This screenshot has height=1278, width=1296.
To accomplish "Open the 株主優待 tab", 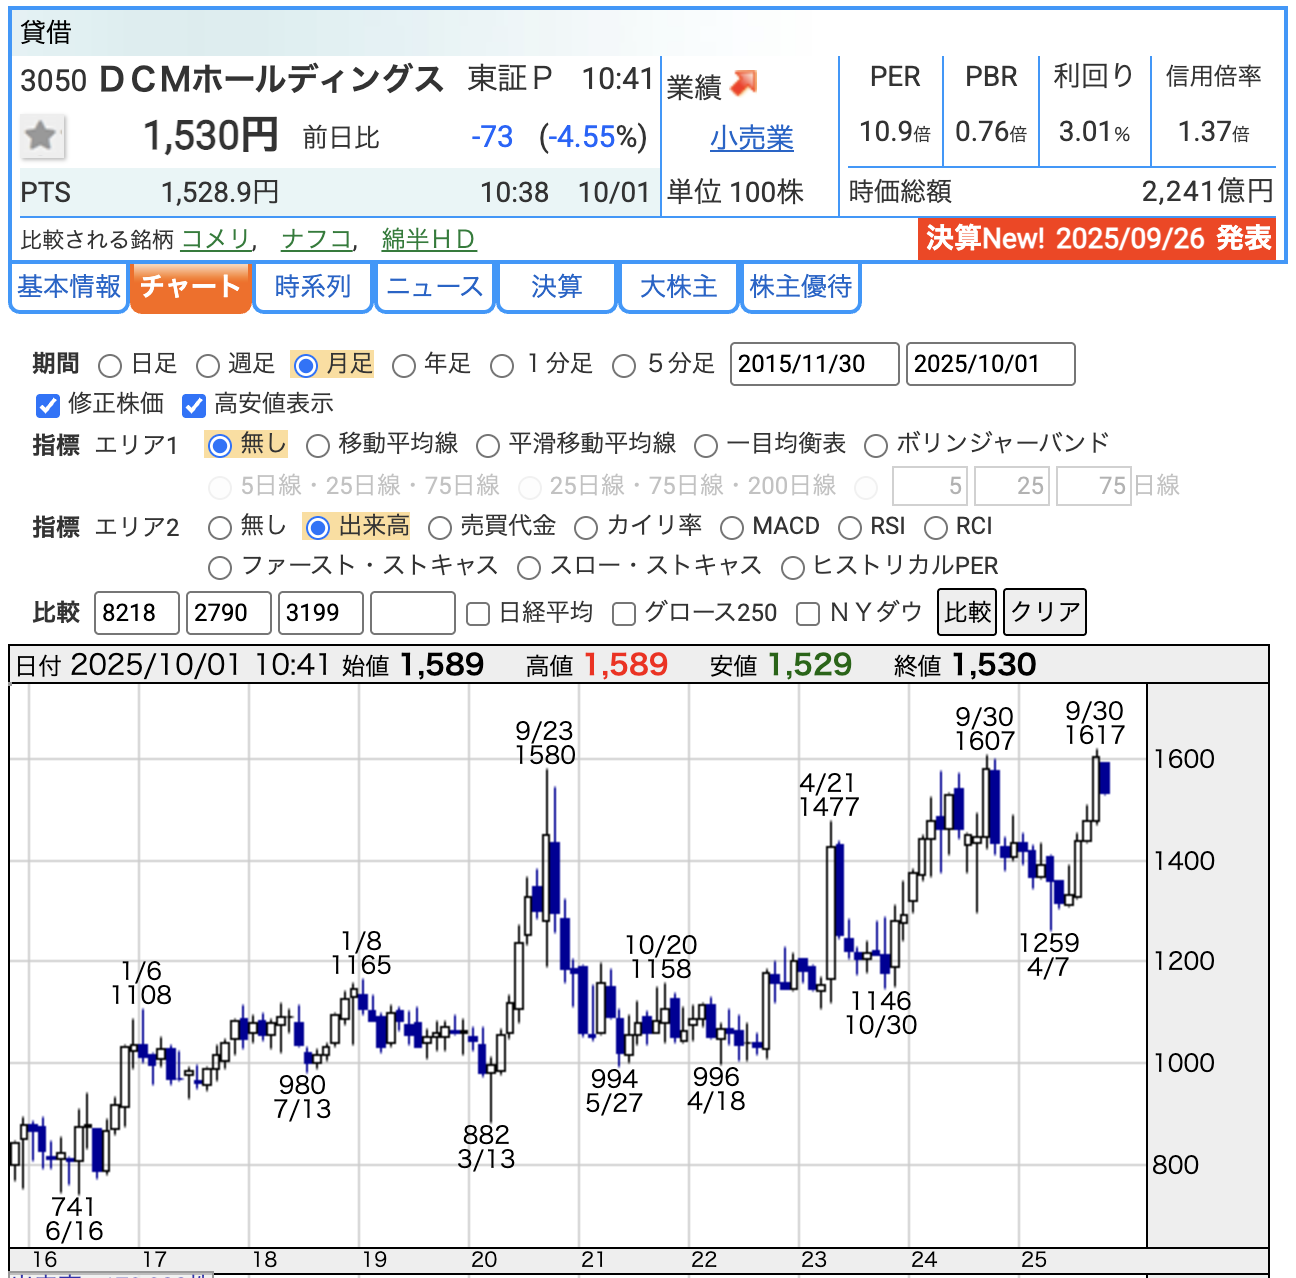I will [x=800, y=287].
